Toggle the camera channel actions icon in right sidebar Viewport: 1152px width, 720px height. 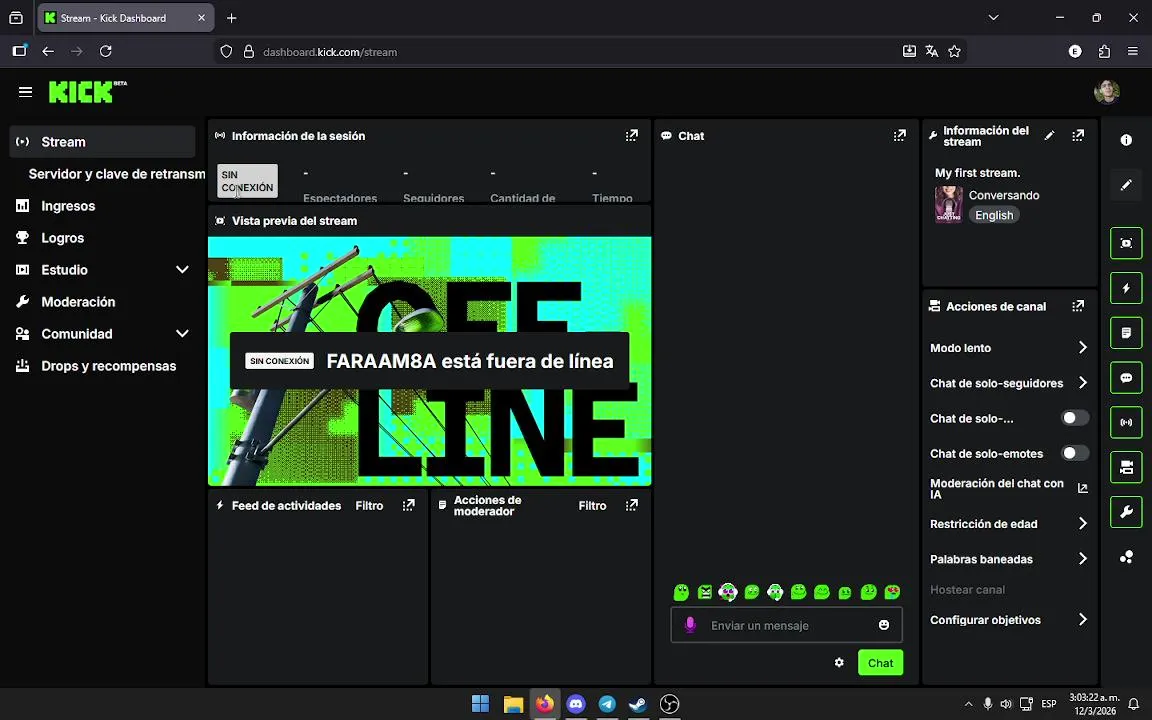[1126, 467]
